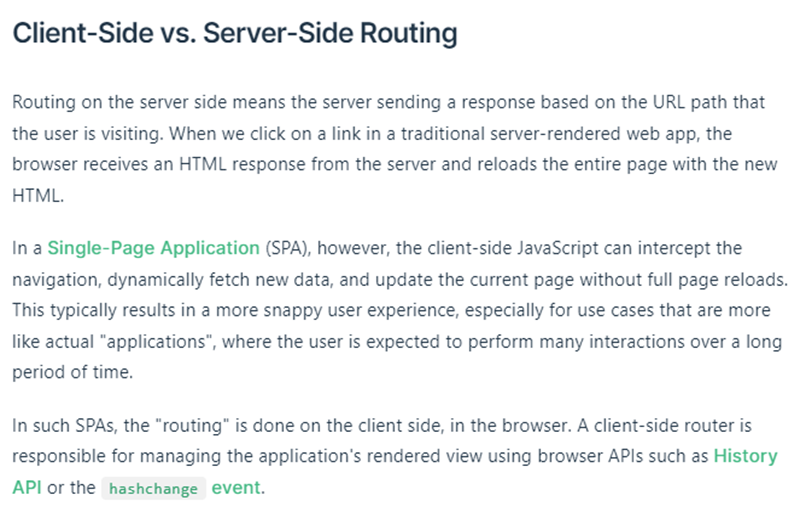Click the sentence starting "This typically results in"

click(397, 341)
